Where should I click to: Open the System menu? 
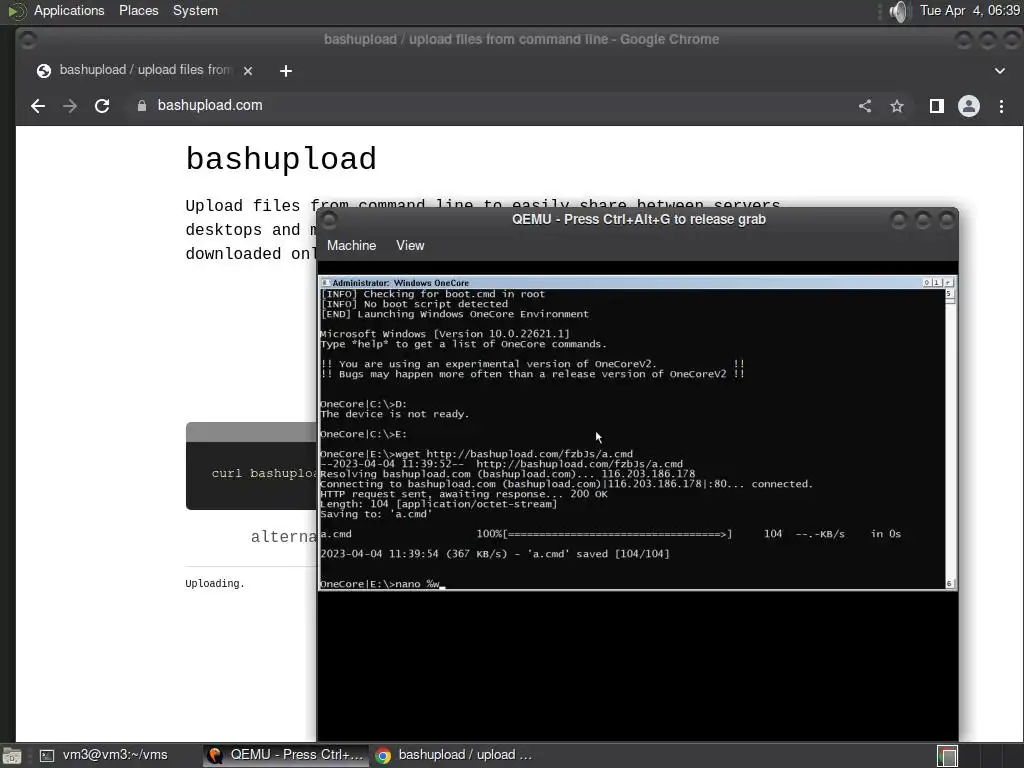pyautogui.click(x=195, y=10)
